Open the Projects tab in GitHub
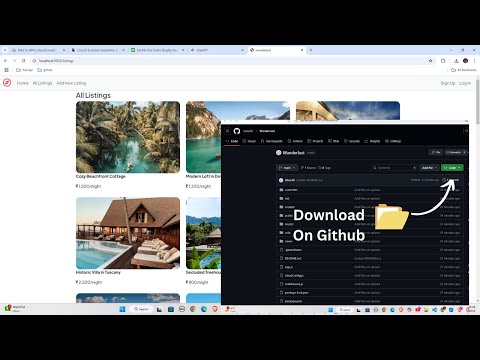The image size is (480, 360). 315,141
